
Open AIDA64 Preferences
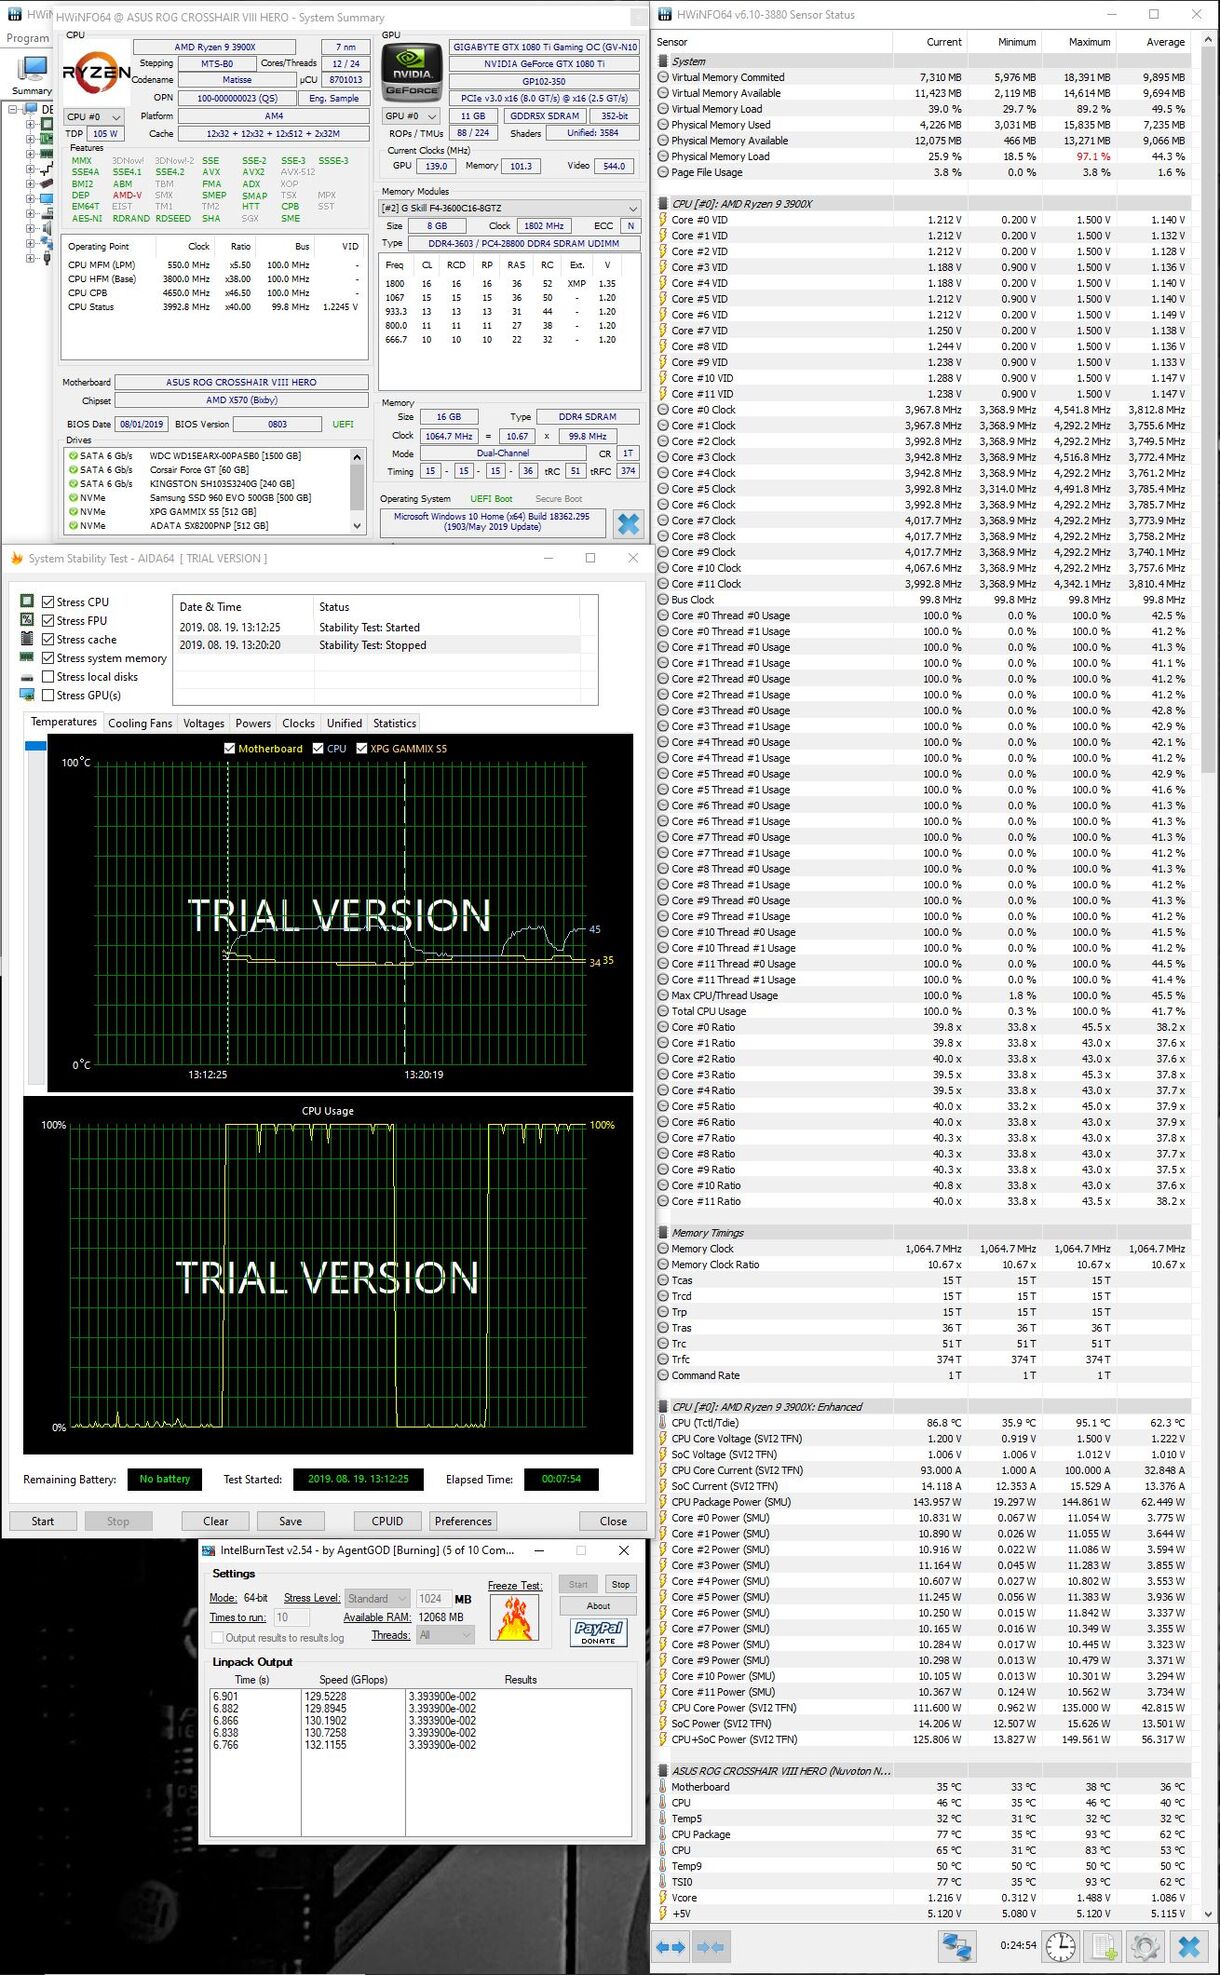tap(463, 1521)
